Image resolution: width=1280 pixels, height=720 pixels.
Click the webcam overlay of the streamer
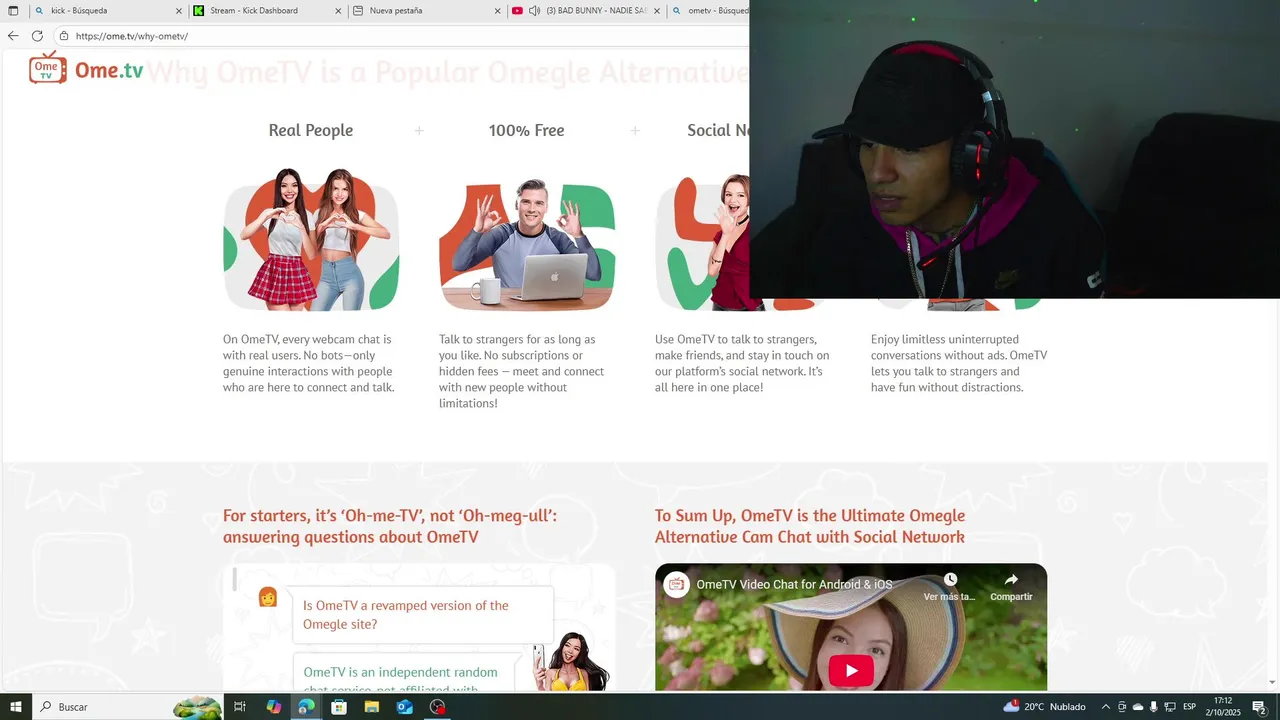(x=1014, y=149)
